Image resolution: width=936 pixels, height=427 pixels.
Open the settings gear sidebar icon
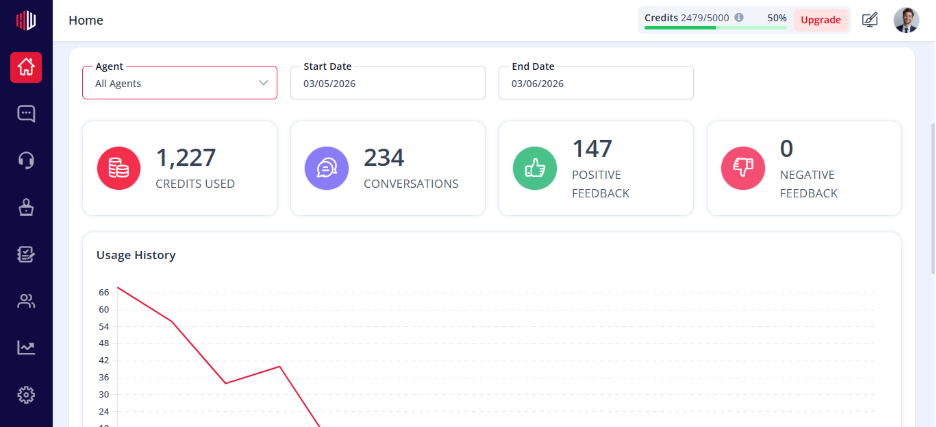coord(26,395)
